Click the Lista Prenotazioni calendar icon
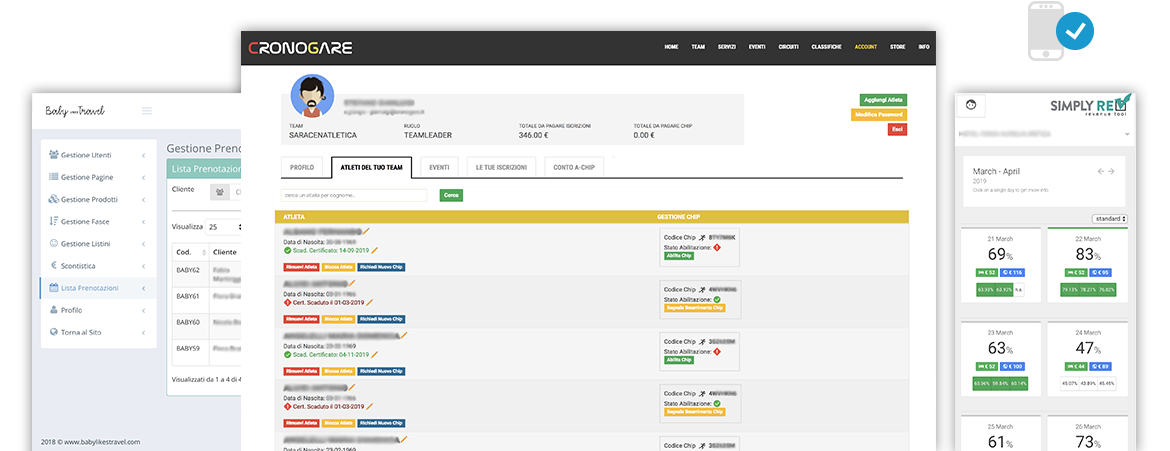Viewport: 1170px width, 451px height. pyautogui.click(x=54, y=287)
